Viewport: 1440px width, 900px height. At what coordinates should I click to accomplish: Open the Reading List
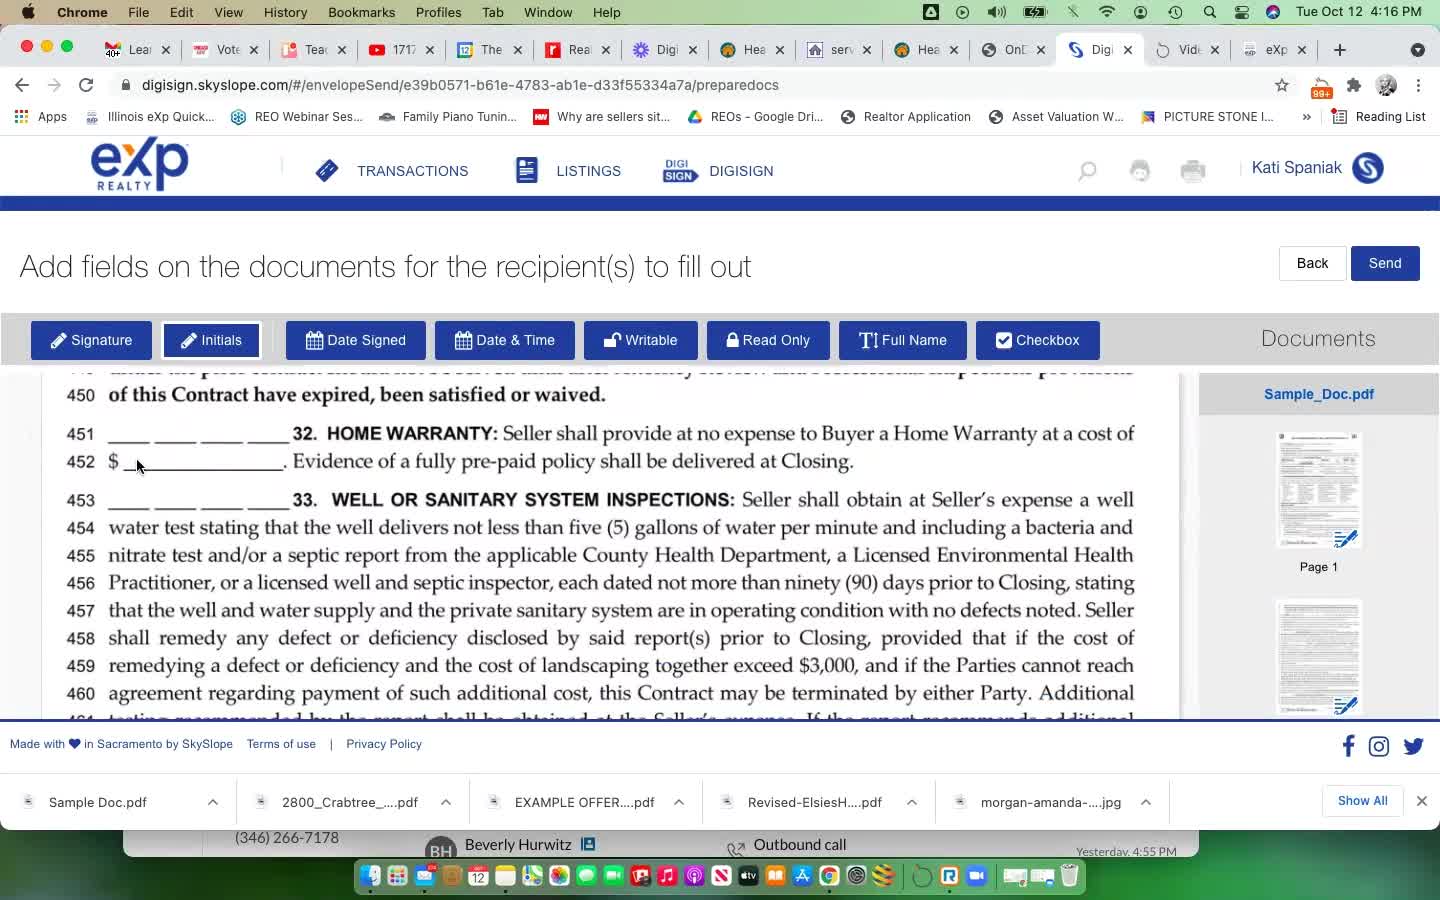pos(1379,117)
